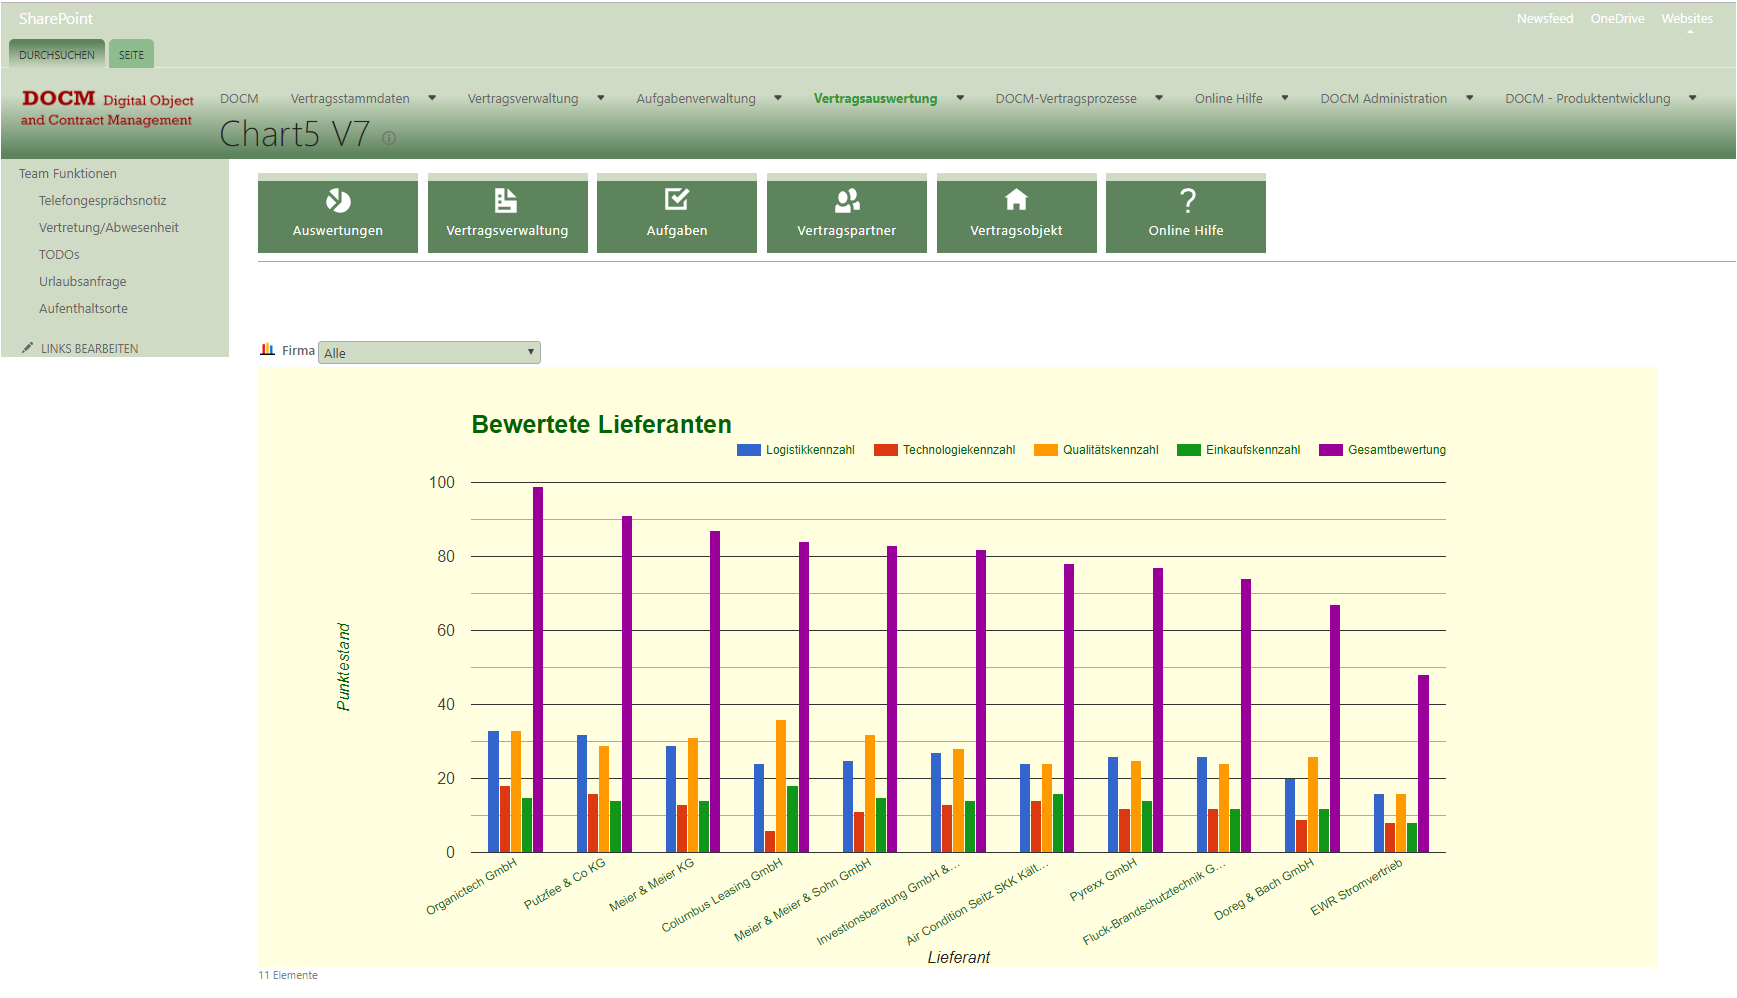The height and width of the screenshot is (998, 1737).
Task: Open Newsfeed link in SharePoint bar
Action: pyautogui.click(x=1544, y=18)
